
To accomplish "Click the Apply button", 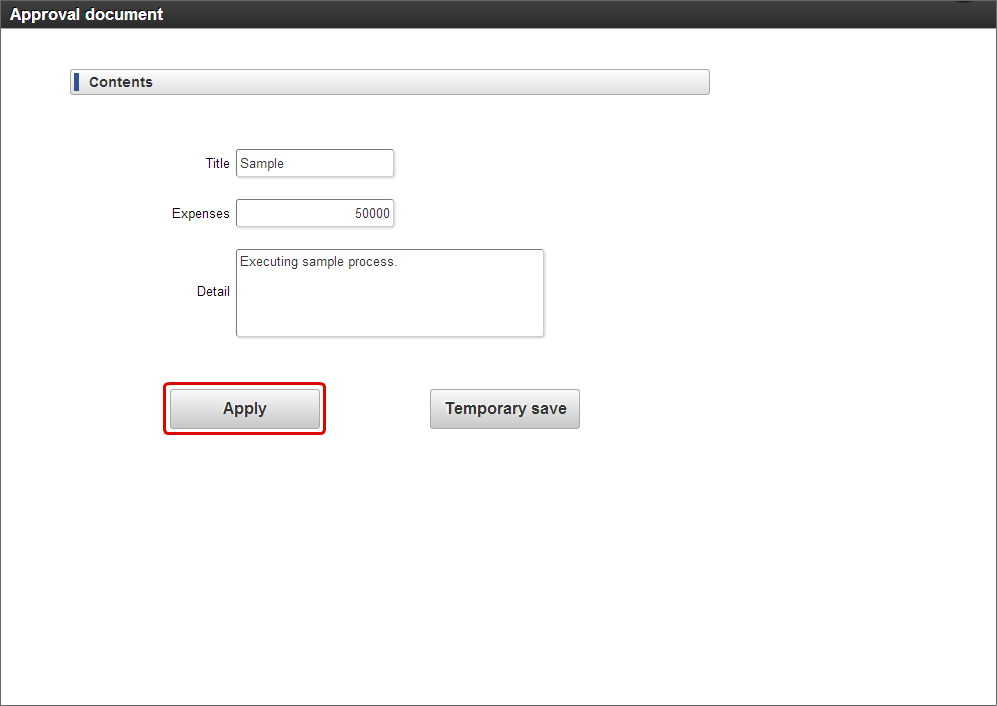I will (245, 409).
